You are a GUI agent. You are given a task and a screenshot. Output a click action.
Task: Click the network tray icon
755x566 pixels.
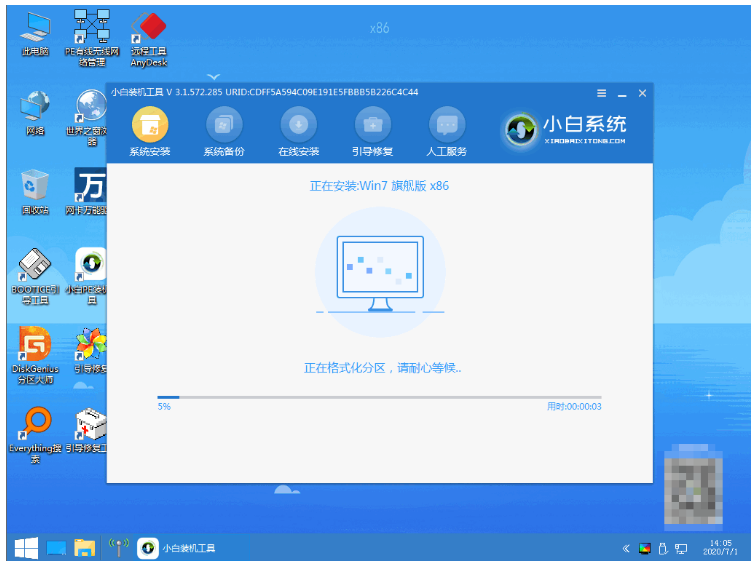[x=681, y=549]
